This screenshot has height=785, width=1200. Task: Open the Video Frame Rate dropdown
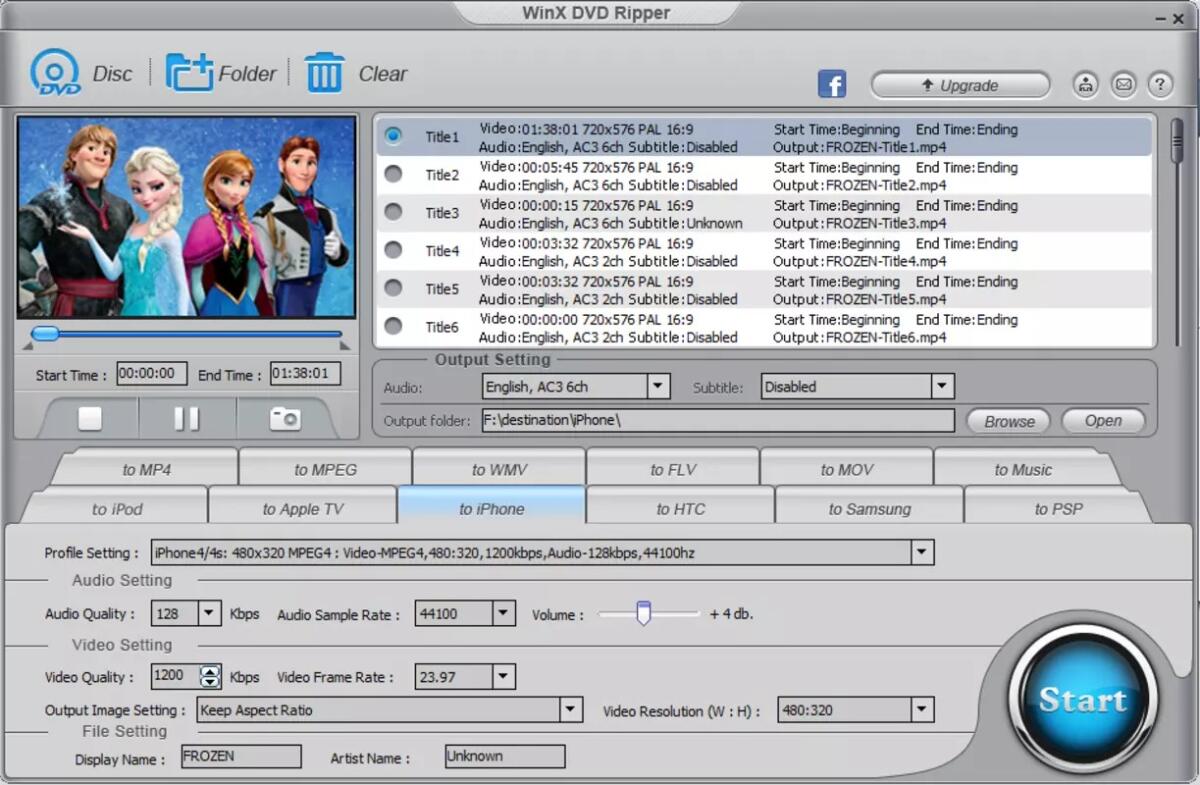click(x=503, y=676)
